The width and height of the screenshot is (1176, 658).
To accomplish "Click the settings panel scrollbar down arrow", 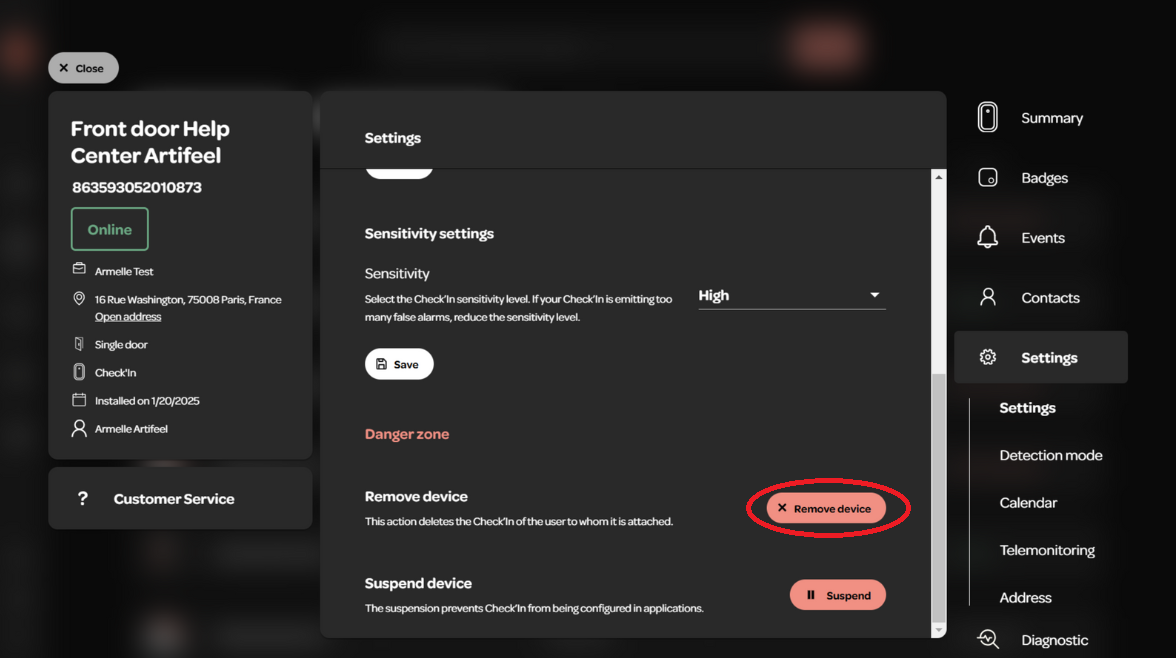I will click(938, 631).
